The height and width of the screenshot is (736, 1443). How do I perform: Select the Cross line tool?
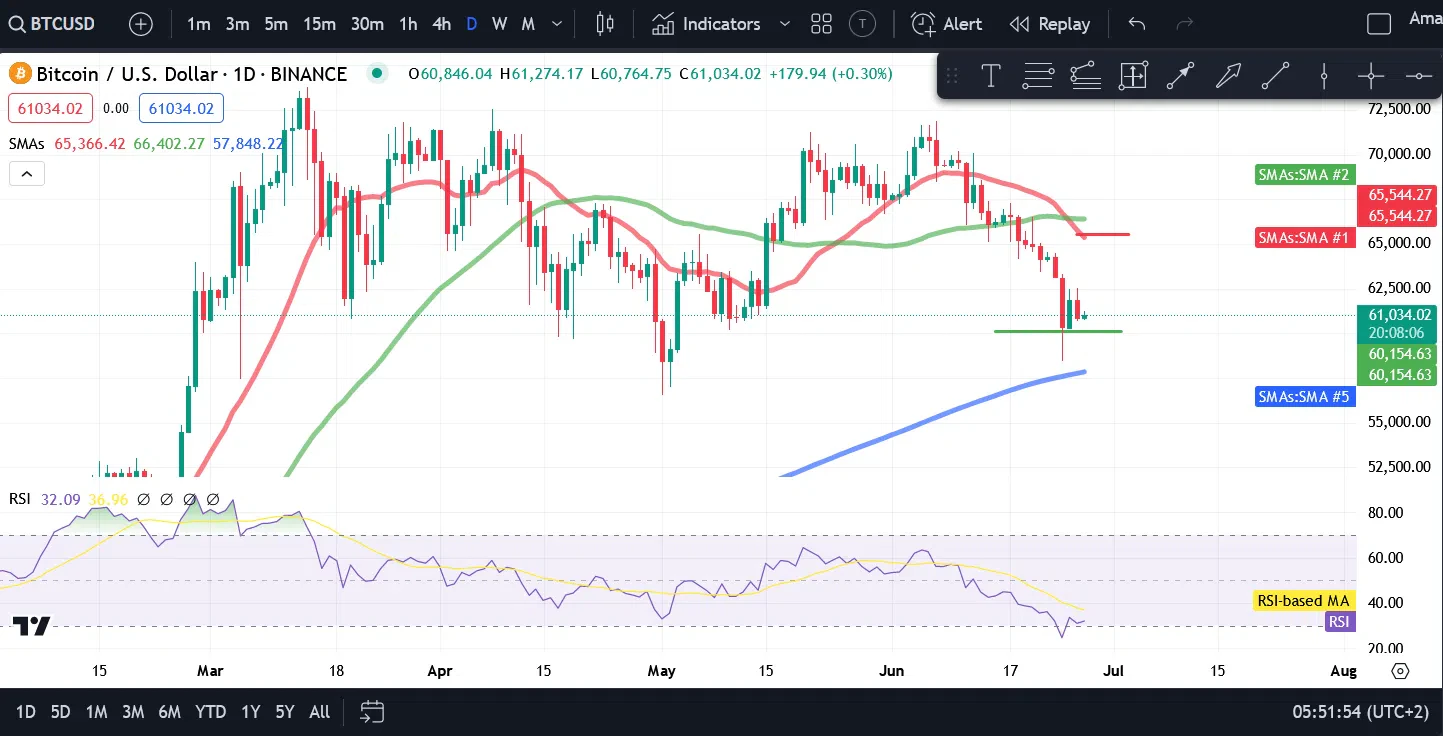pos(1370,75)
